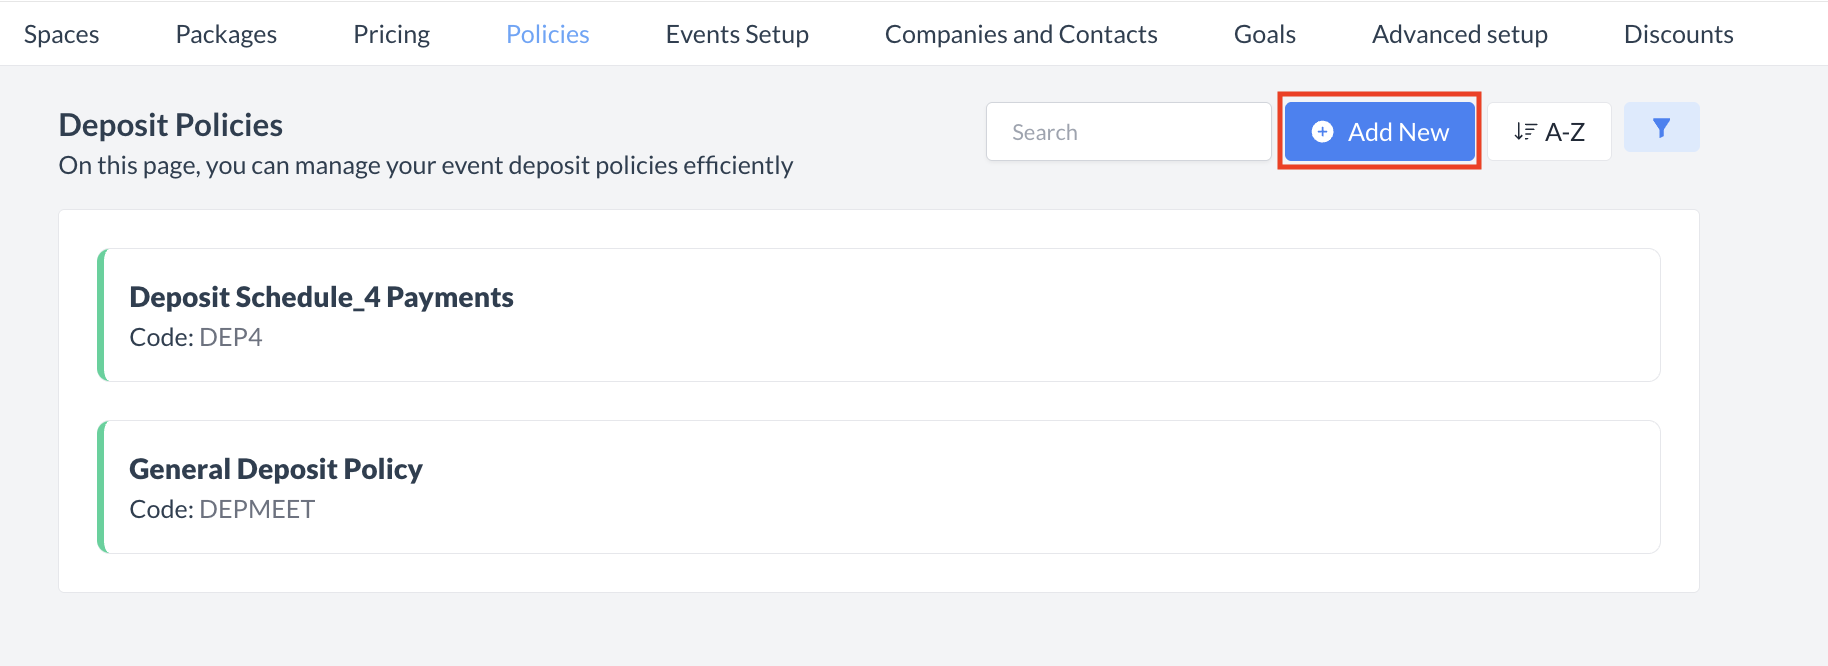Open General Deposit Policy title

276,469
